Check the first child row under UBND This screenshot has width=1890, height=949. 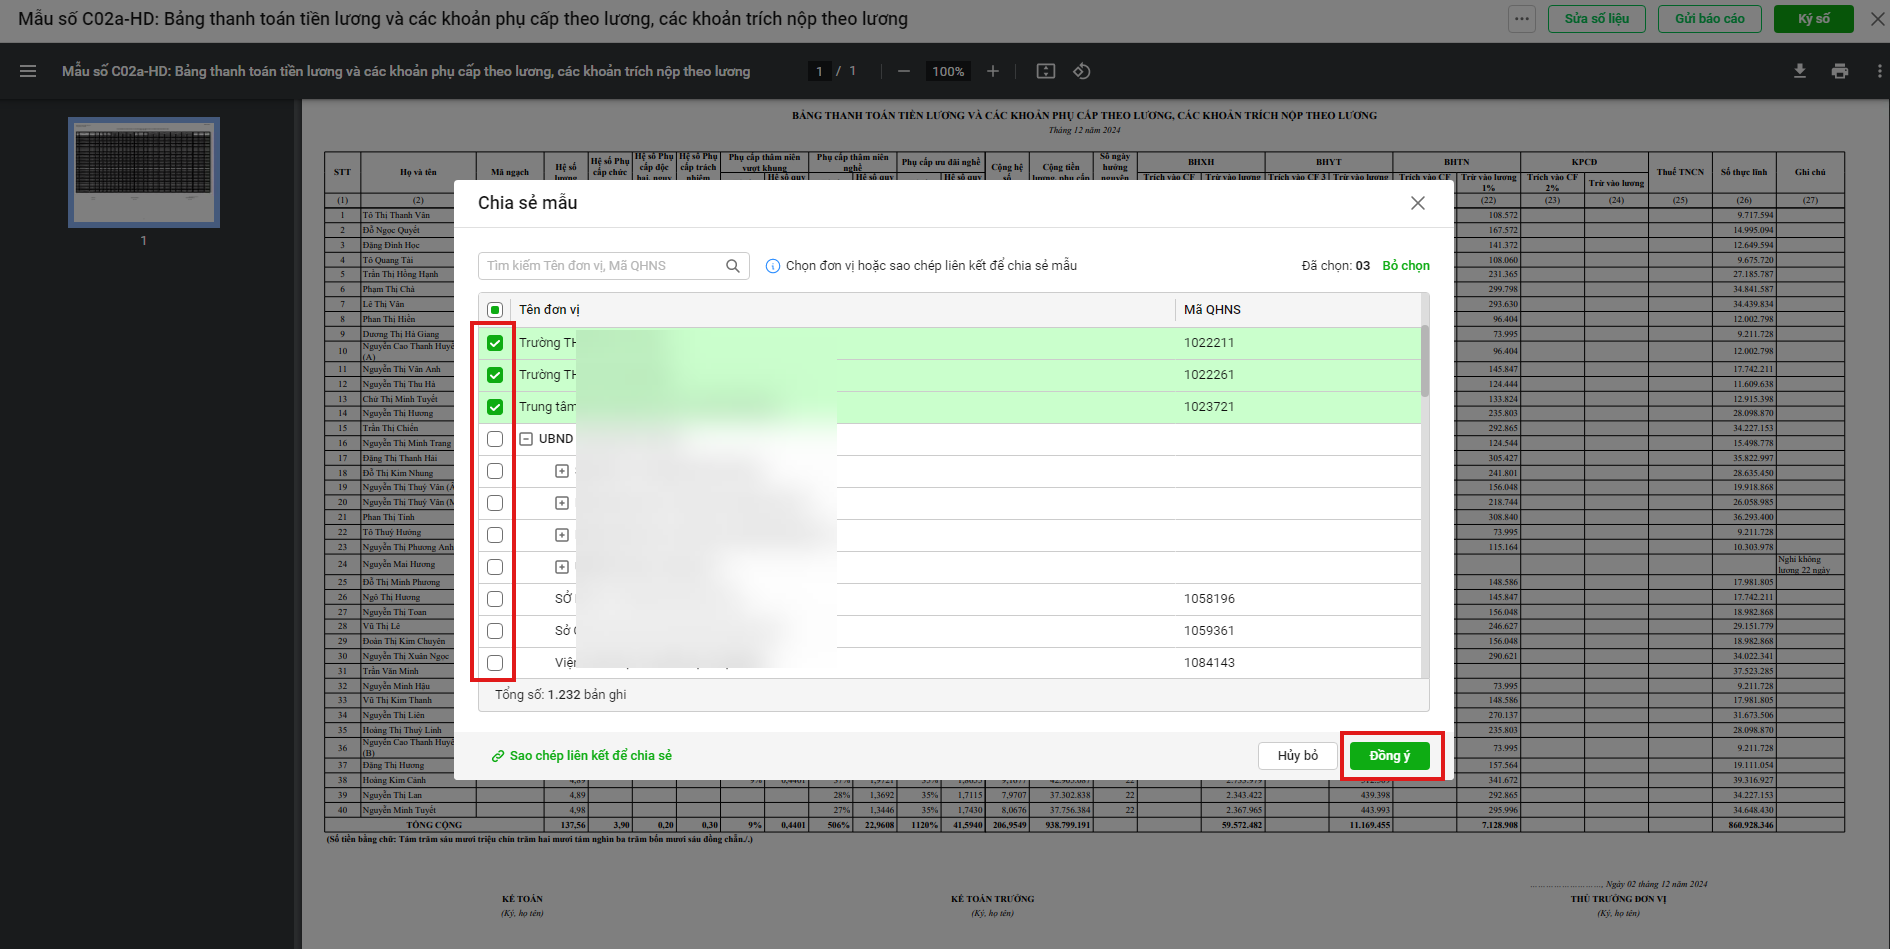(x=495, y=471)
